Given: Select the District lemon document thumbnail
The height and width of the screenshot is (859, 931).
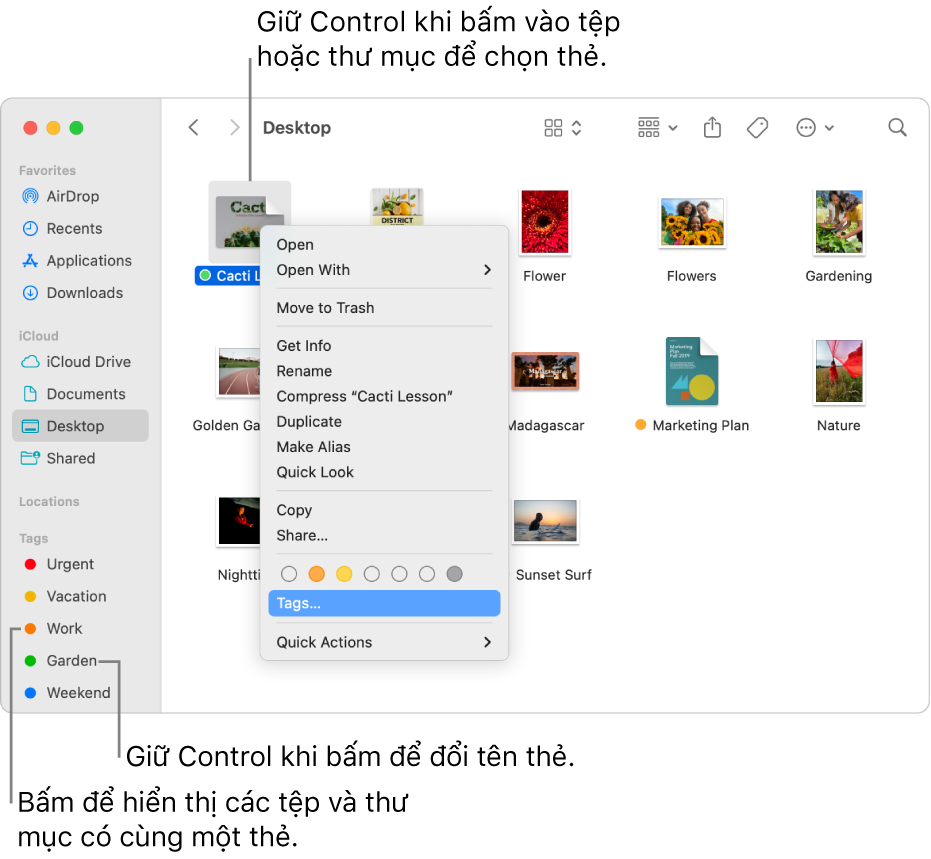Looking at the screenshot, I should coord(397,207).
